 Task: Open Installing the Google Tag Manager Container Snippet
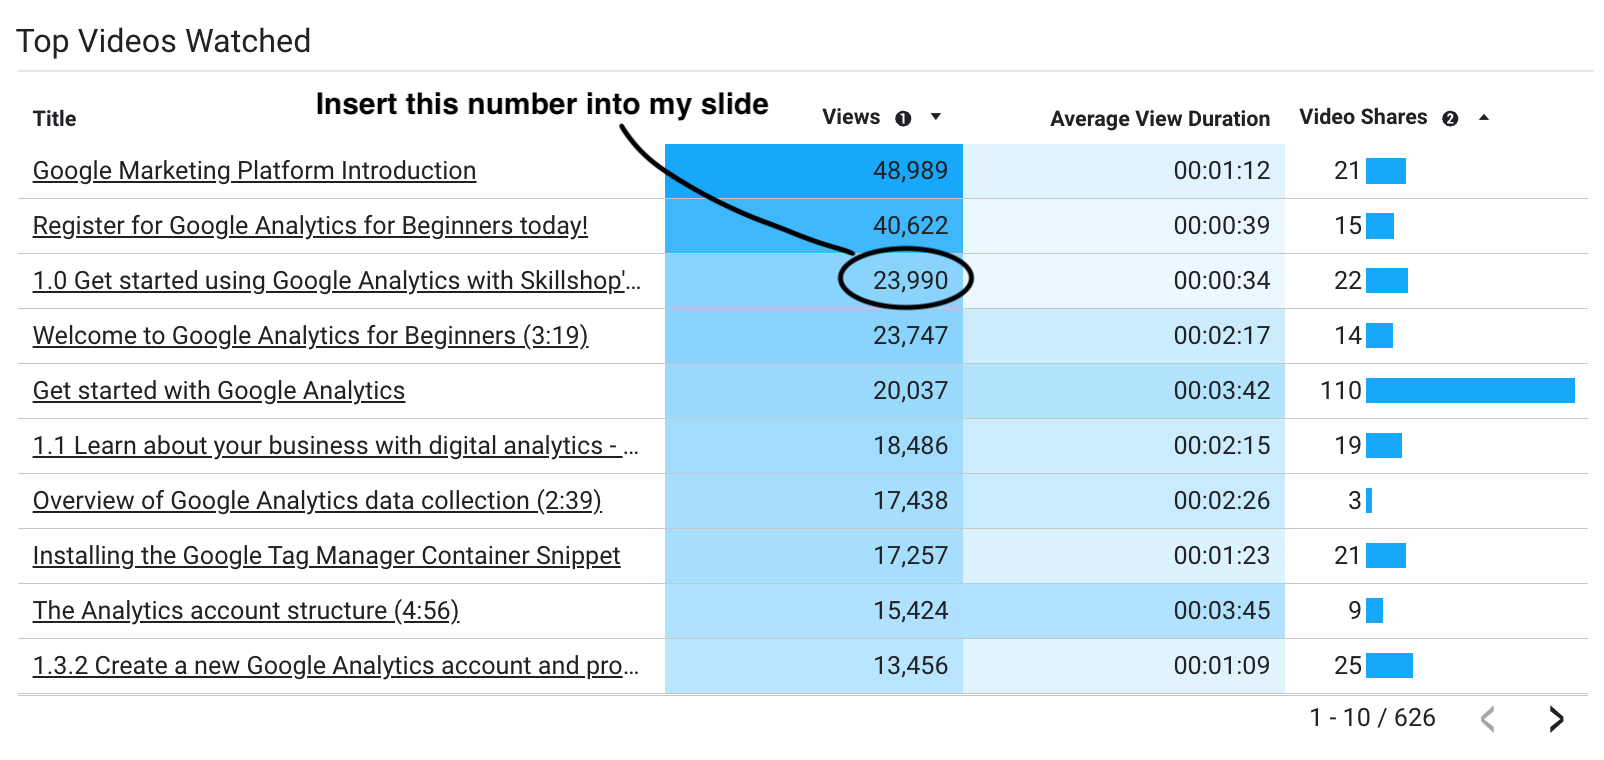[326, 556]
